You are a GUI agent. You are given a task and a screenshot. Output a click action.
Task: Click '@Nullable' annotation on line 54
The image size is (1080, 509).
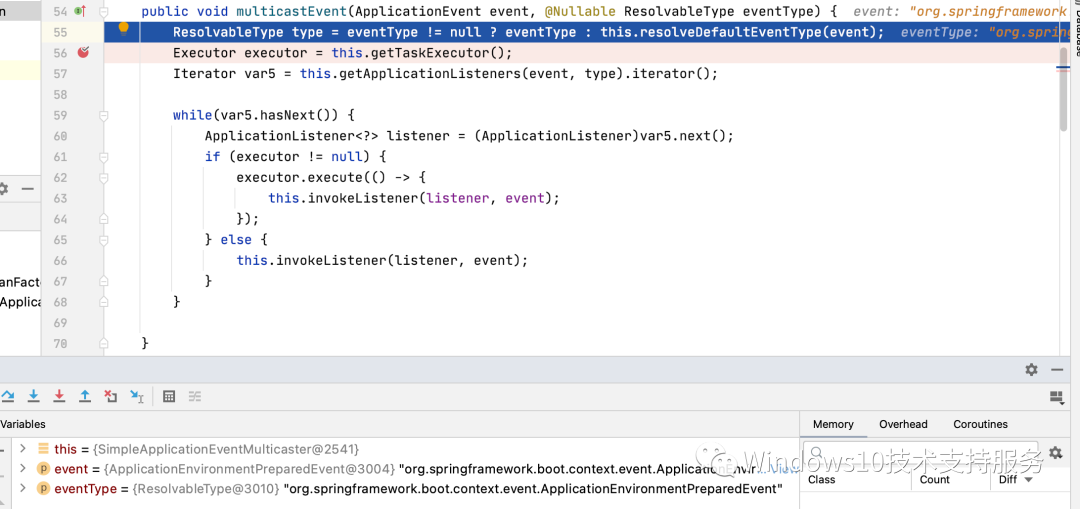580,12
